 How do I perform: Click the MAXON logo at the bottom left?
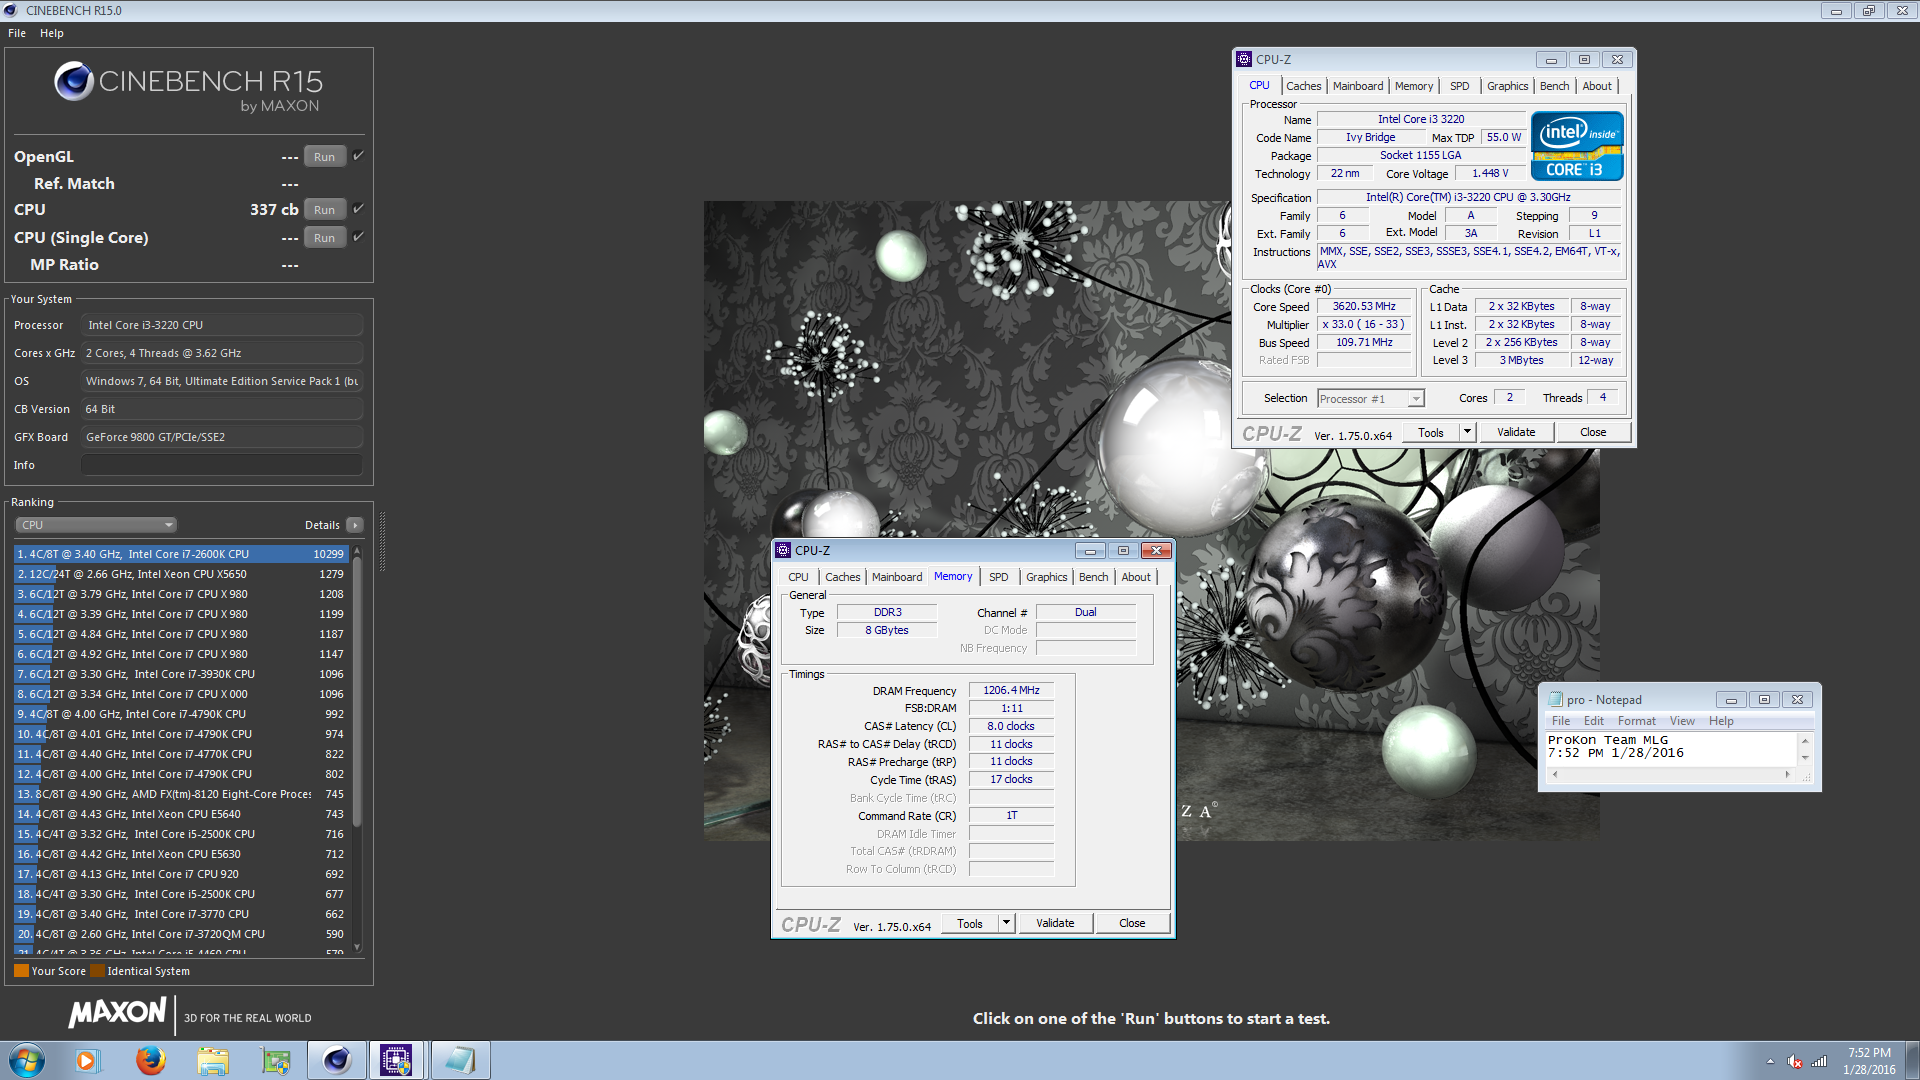[117, 1013]
